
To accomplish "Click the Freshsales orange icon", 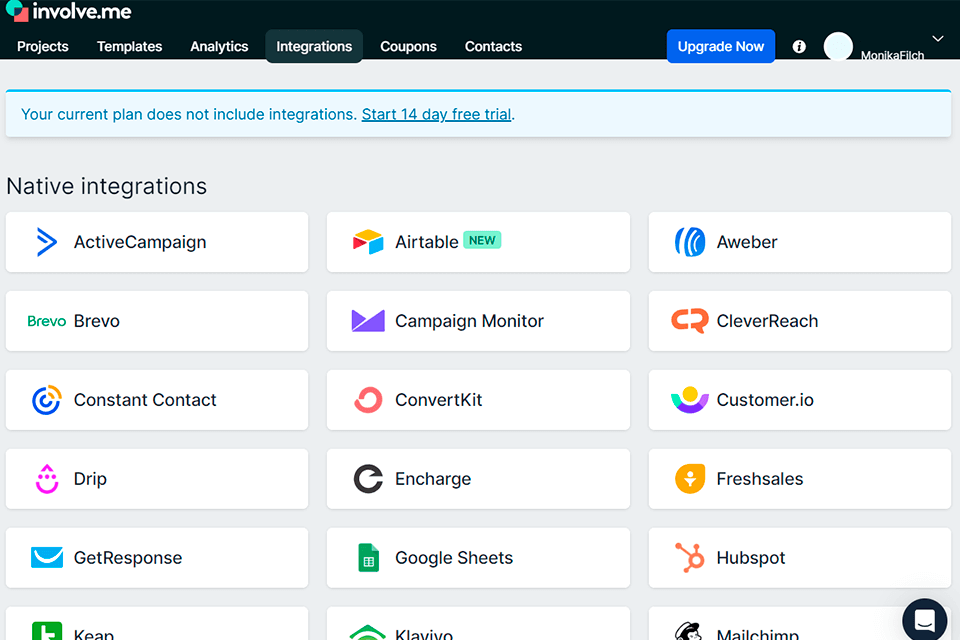I will point(690,479).
